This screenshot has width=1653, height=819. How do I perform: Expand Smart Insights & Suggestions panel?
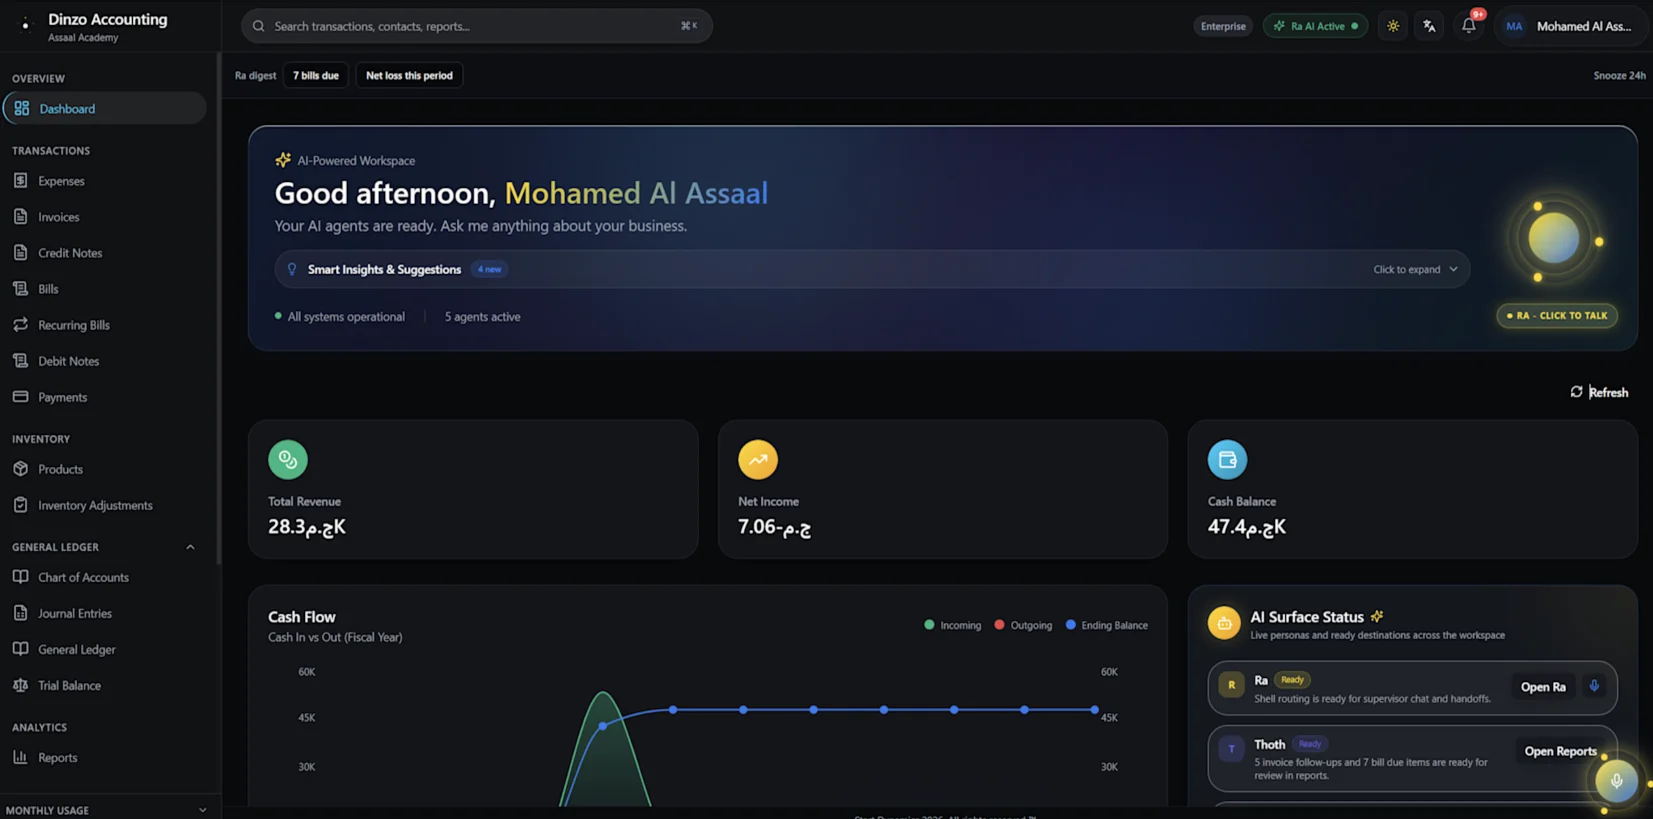click(x=872, y=269)
